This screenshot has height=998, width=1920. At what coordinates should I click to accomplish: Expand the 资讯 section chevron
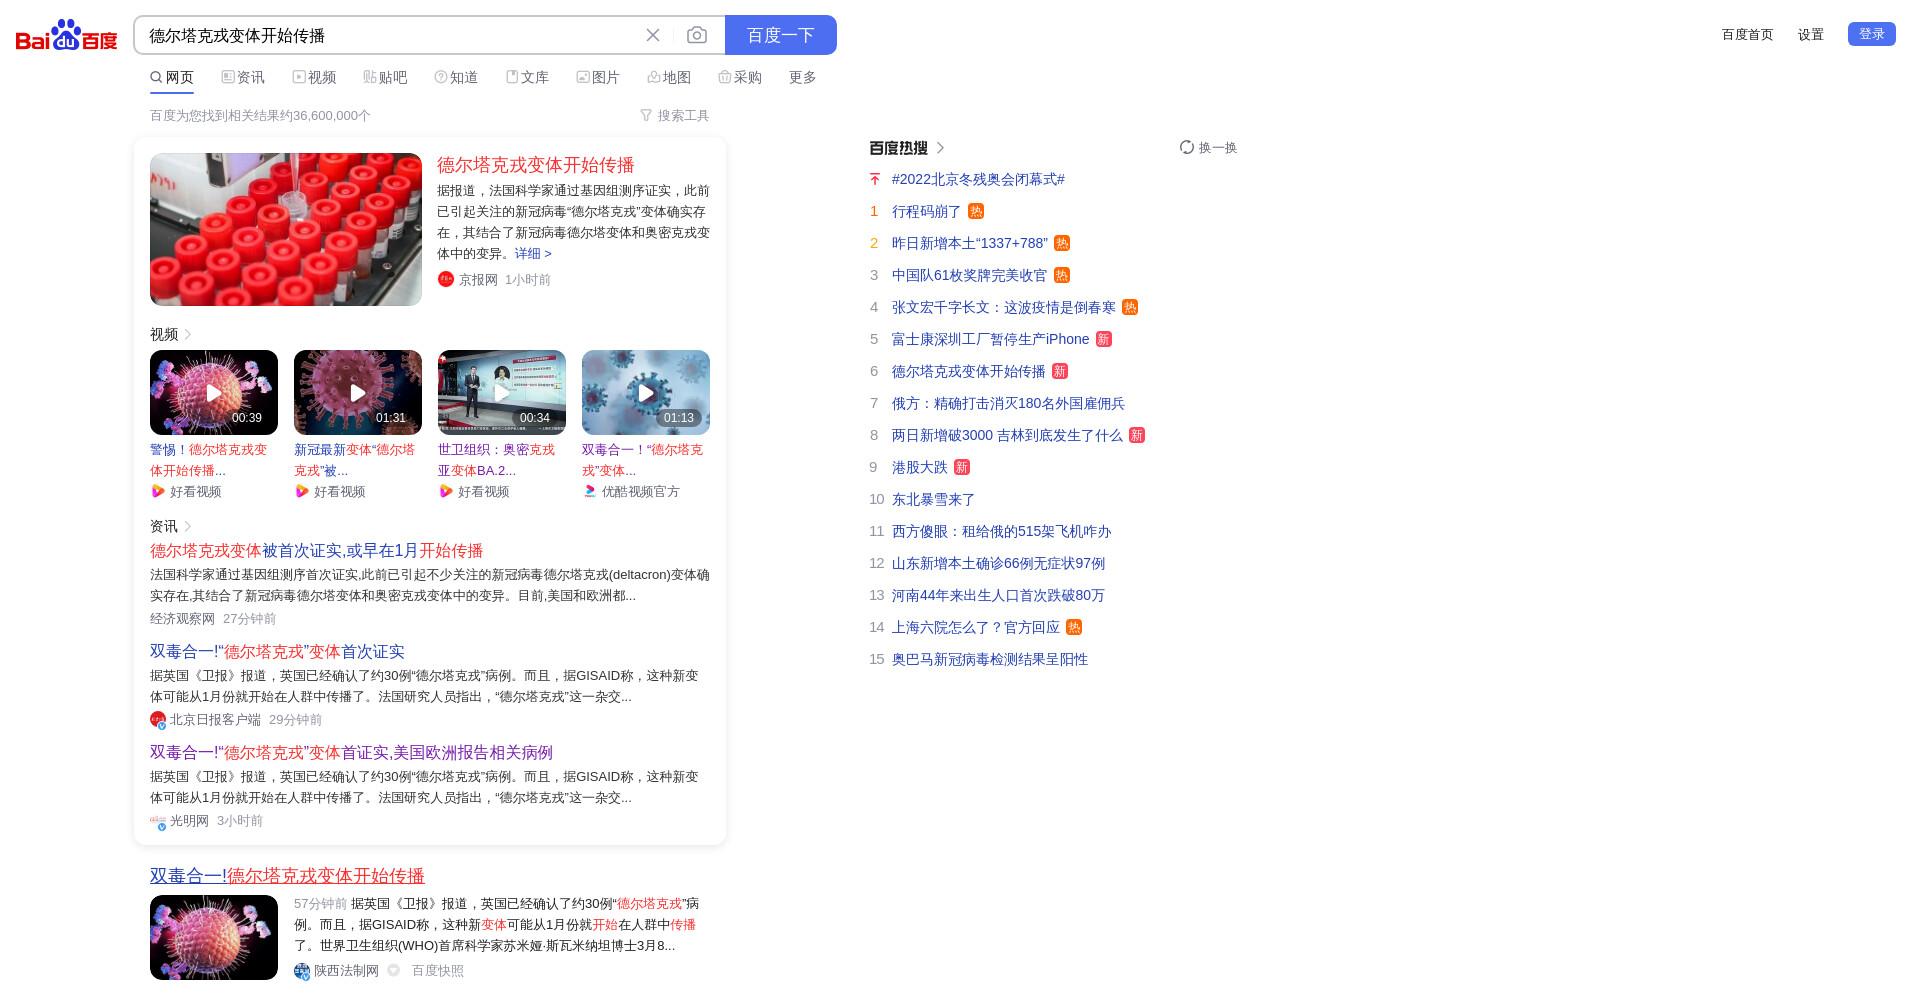coord(188,526)
